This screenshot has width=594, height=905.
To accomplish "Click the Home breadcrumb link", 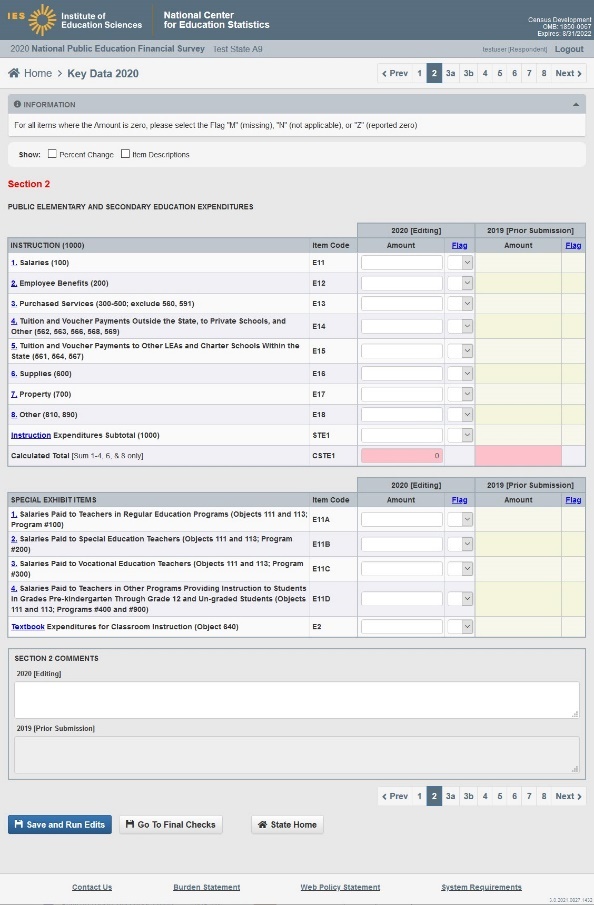I will pos(38,73).
